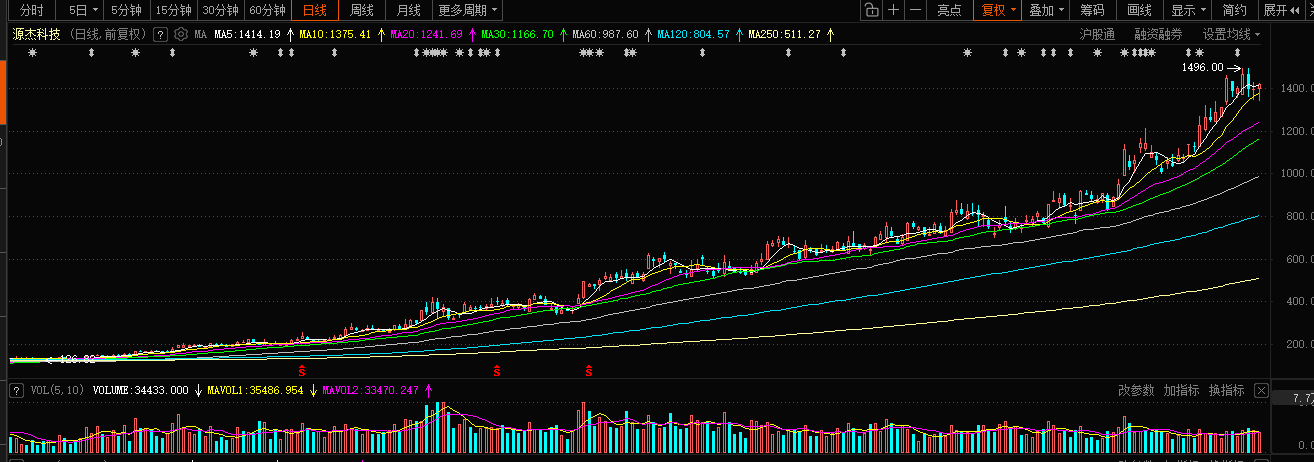Click the 融资融券 button
The width and height of the screenshot is (1314, 462).
coord(1158,34)
